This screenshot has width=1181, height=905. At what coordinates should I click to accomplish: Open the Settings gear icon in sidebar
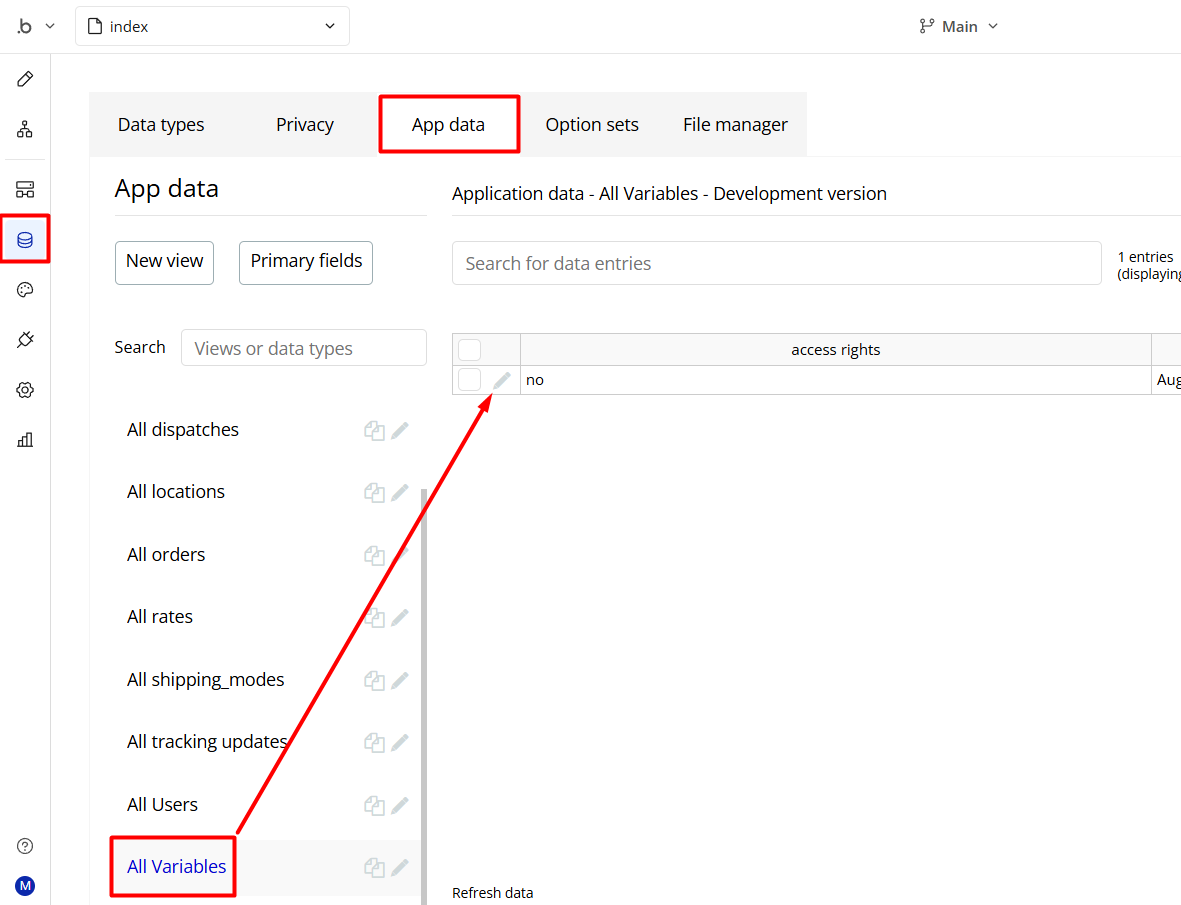click(x=25, y=390)
